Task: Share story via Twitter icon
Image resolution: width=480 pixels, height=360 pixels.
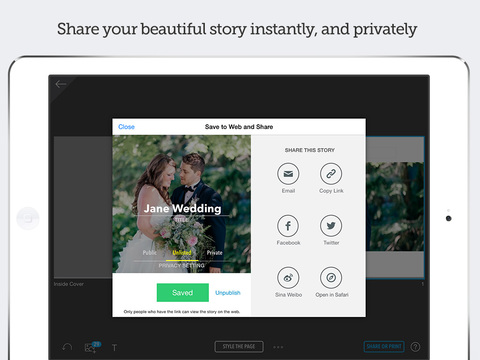Action: [x=331, y=226]
